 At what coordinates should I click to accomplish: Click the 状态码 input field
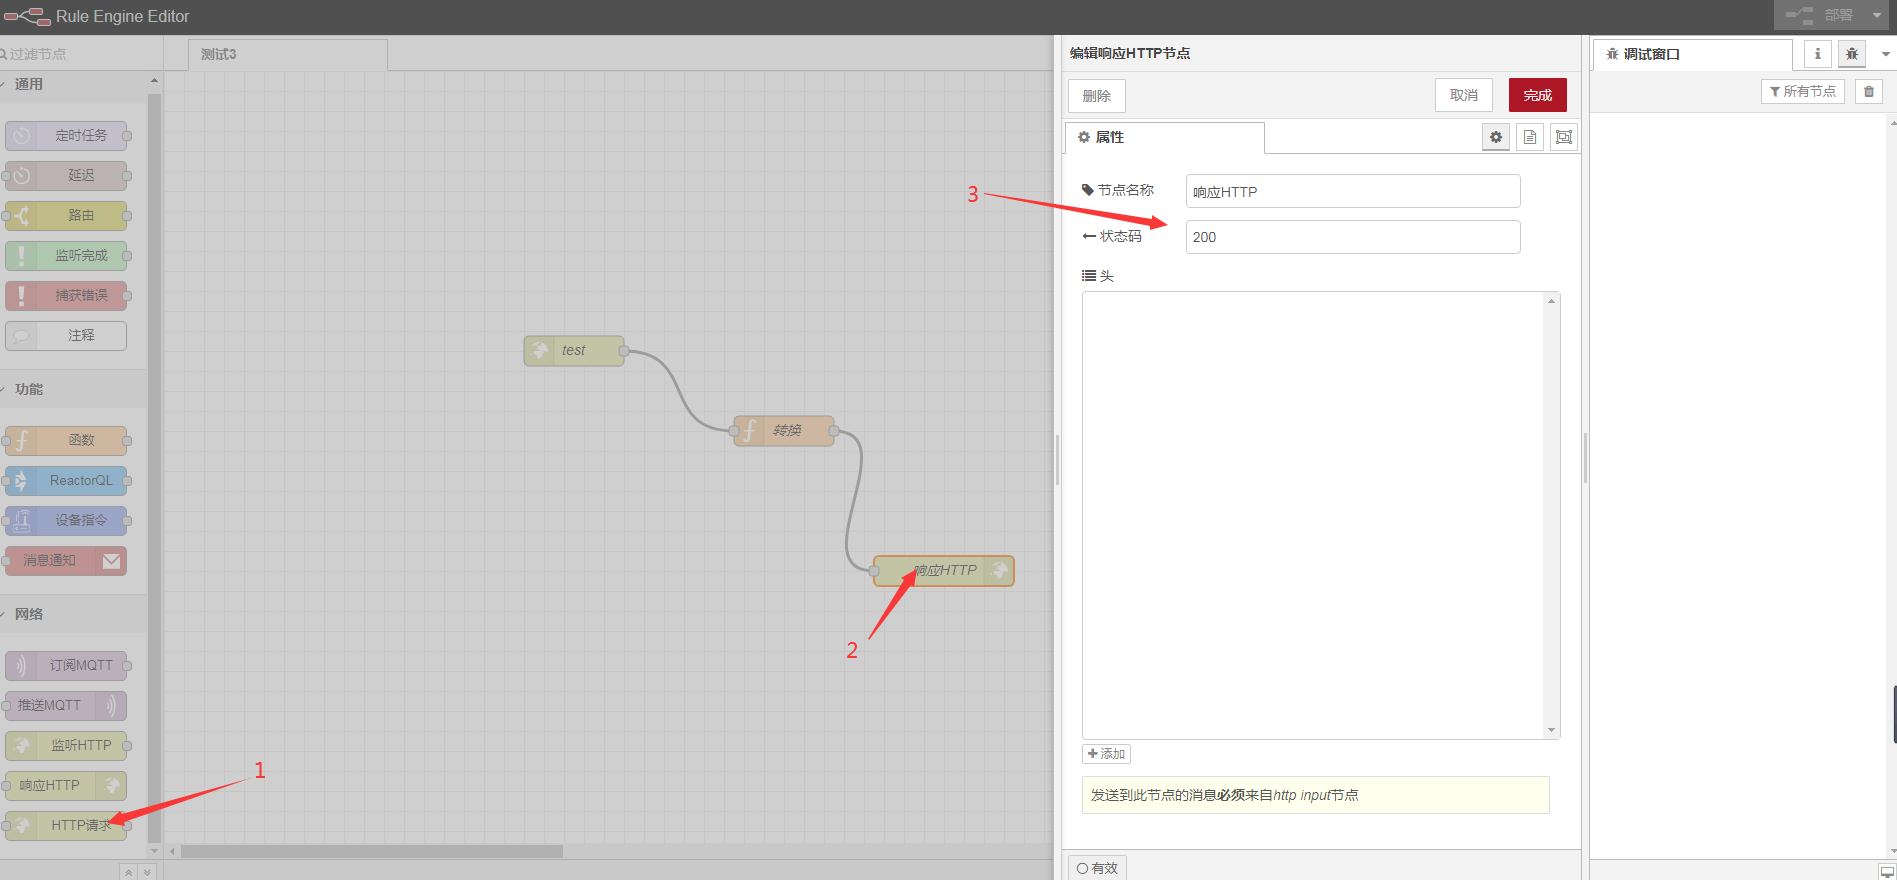(x=1352, y=237)
